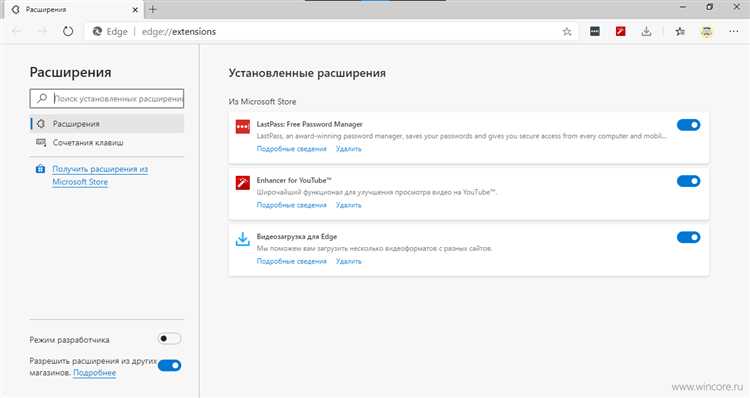Click the browser back arrow
The height and width of the screenshot is (398, 750).
point(17,32)
